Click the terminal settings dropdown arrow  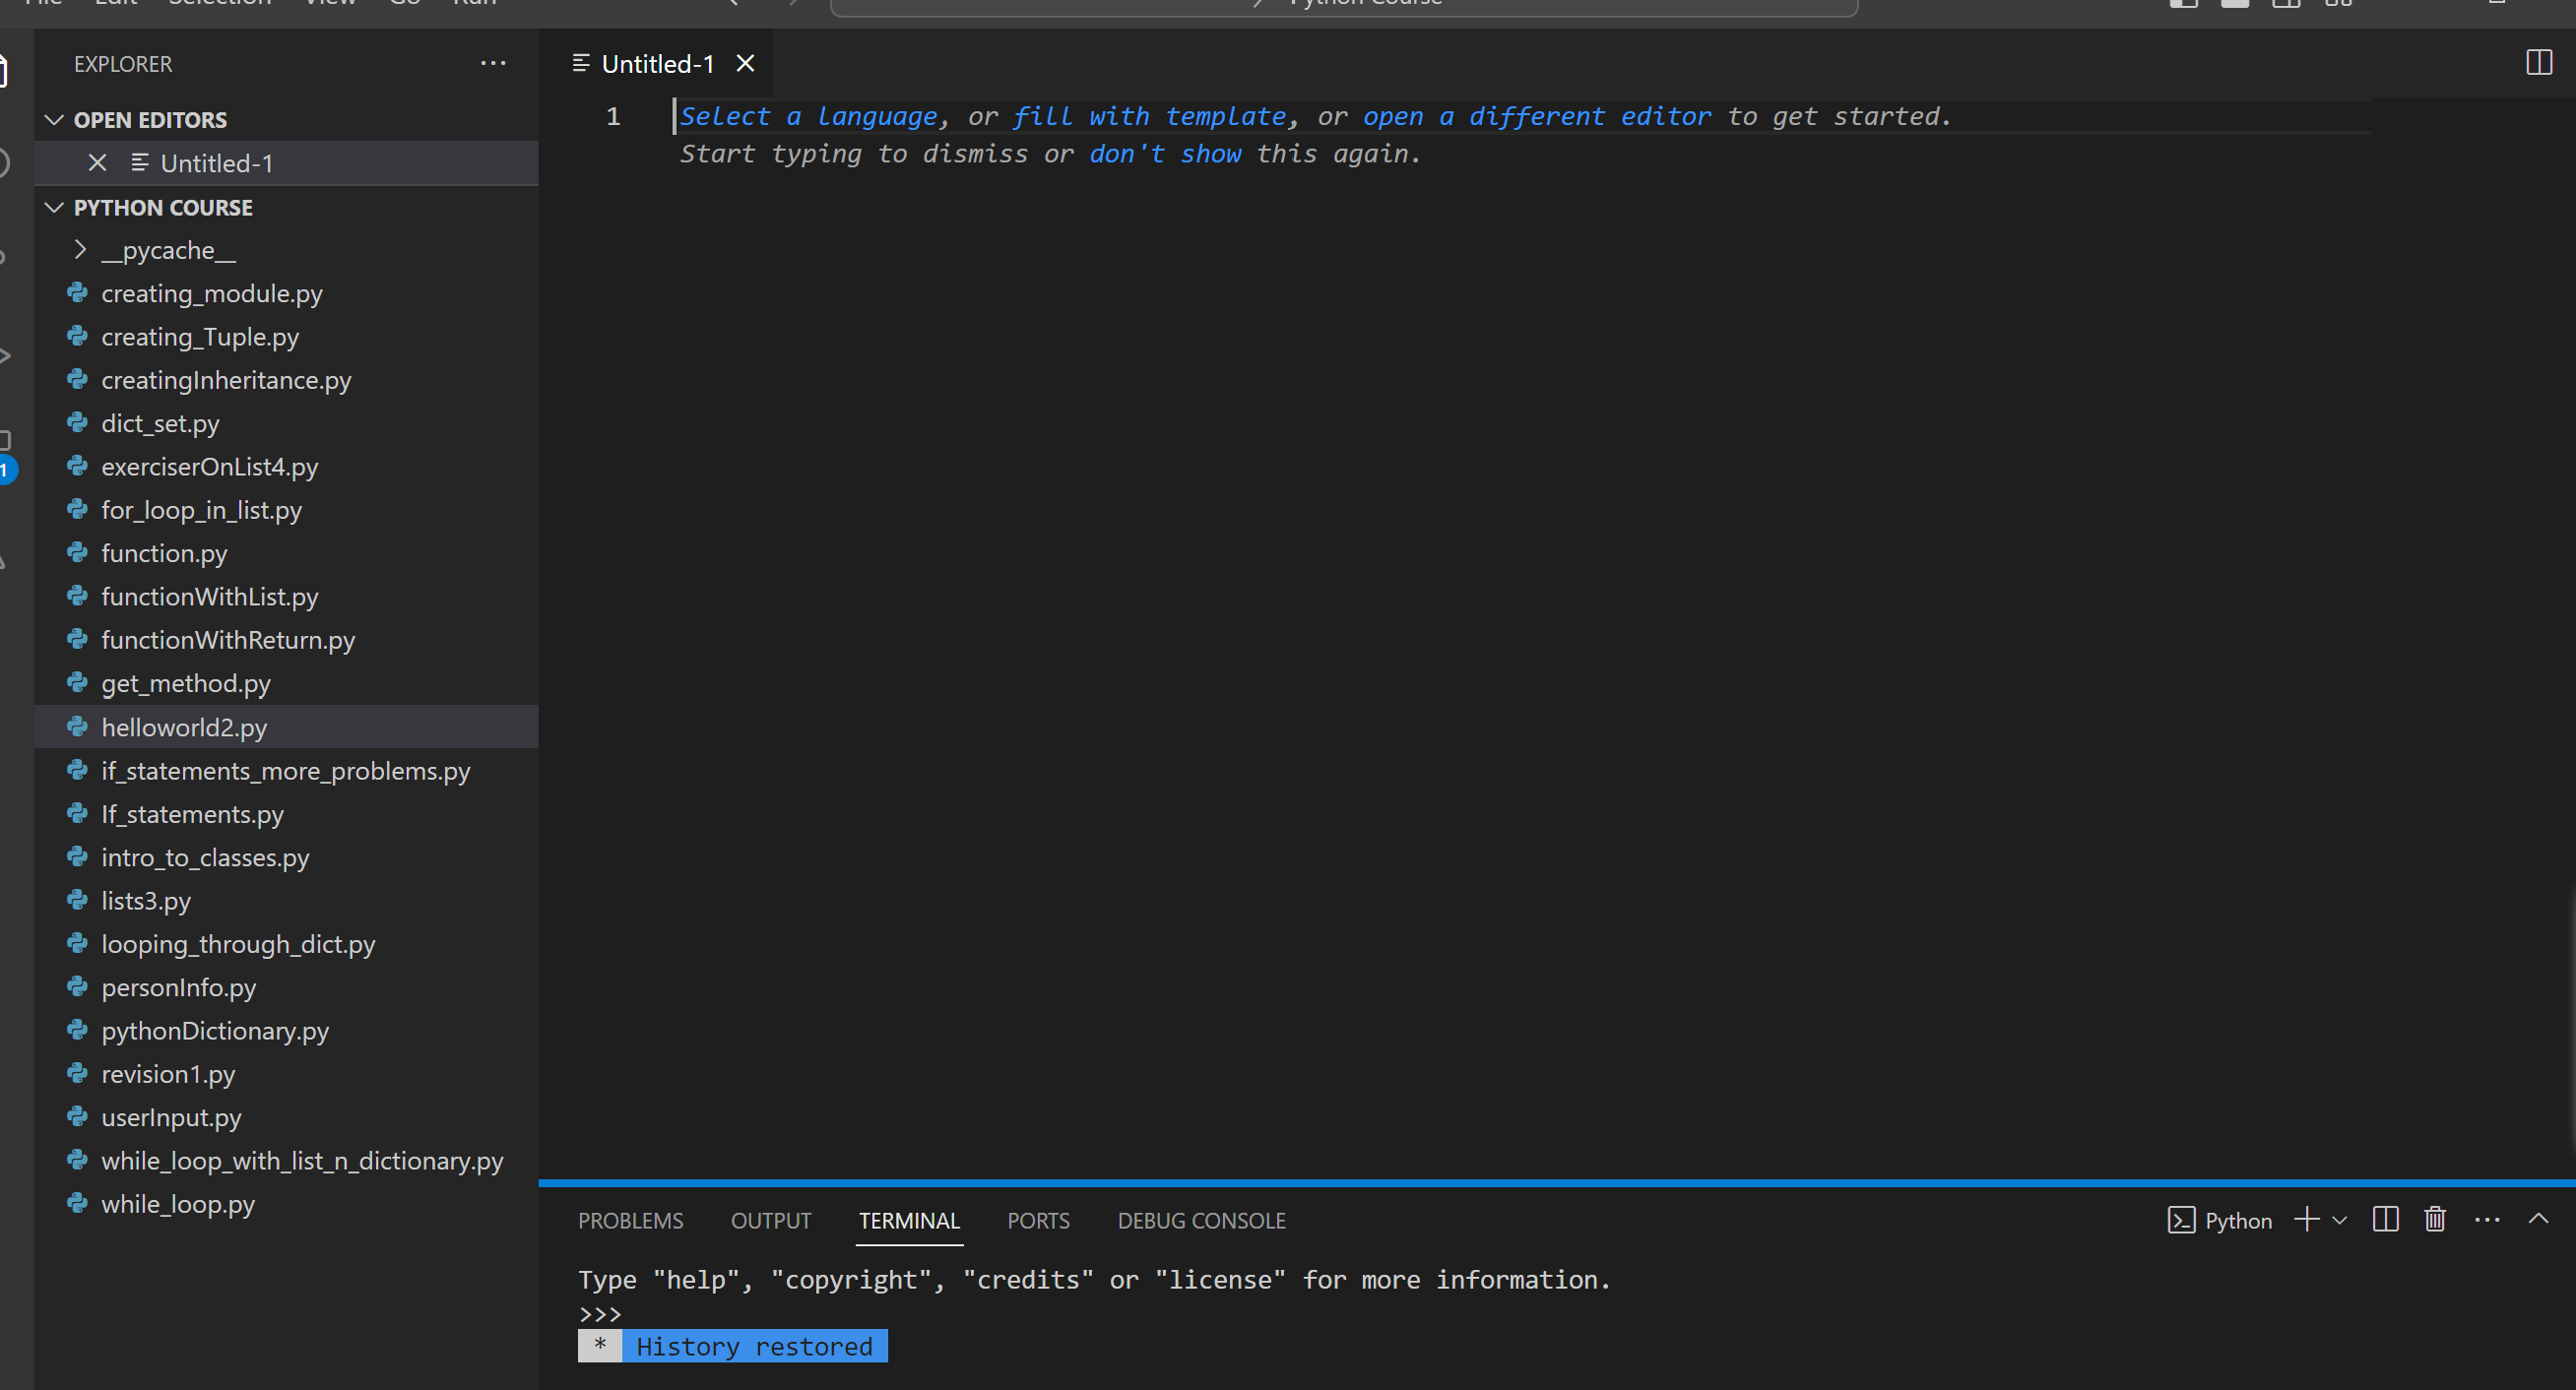tap(2337, 1221)
